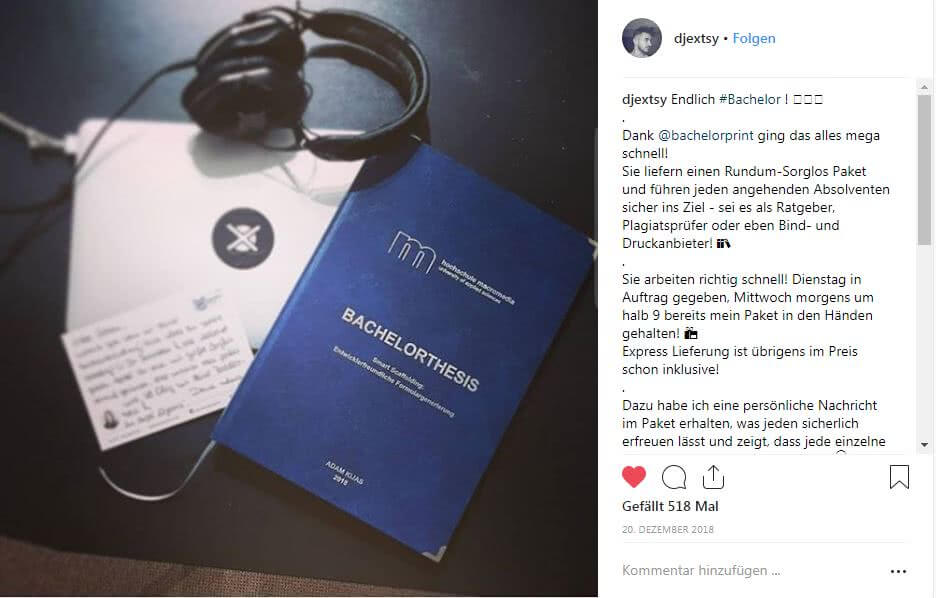Share the post via the share icon
The width and height of the screenshot is (936, 598).
pos(713,477)
